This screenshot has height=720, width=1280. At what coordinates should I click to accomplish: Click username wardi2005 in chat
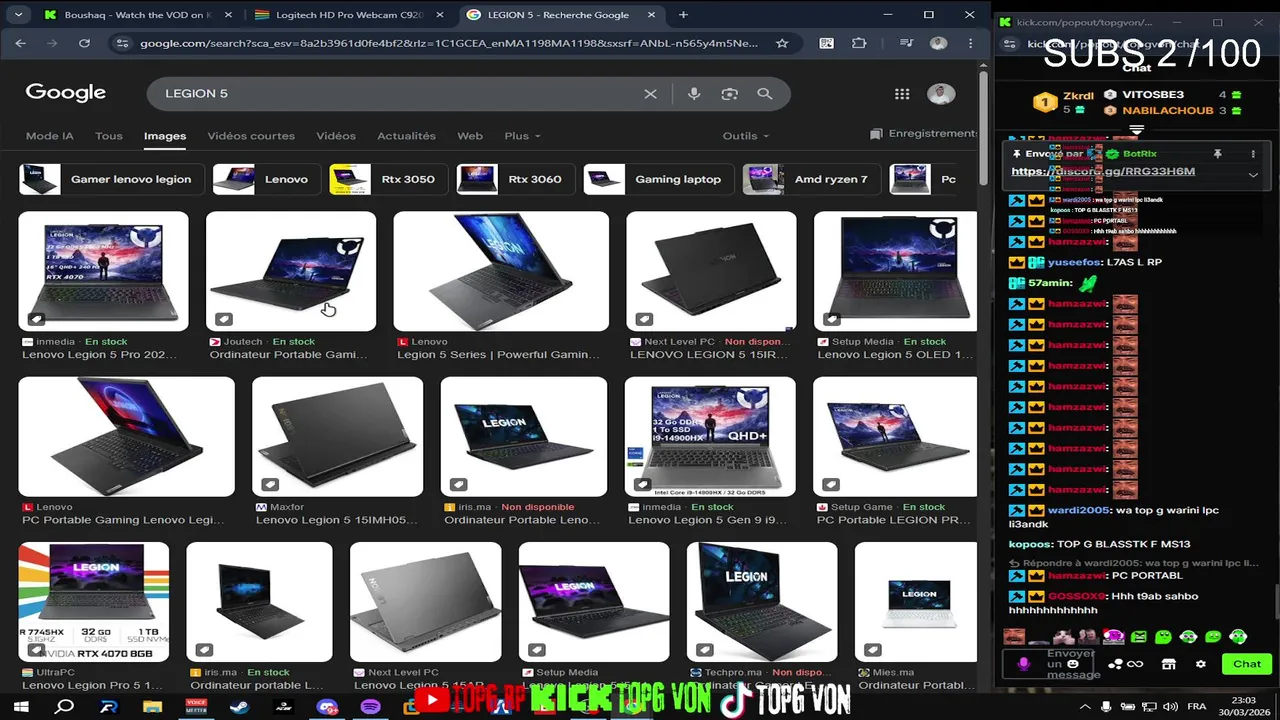(x=1078, y=510)
